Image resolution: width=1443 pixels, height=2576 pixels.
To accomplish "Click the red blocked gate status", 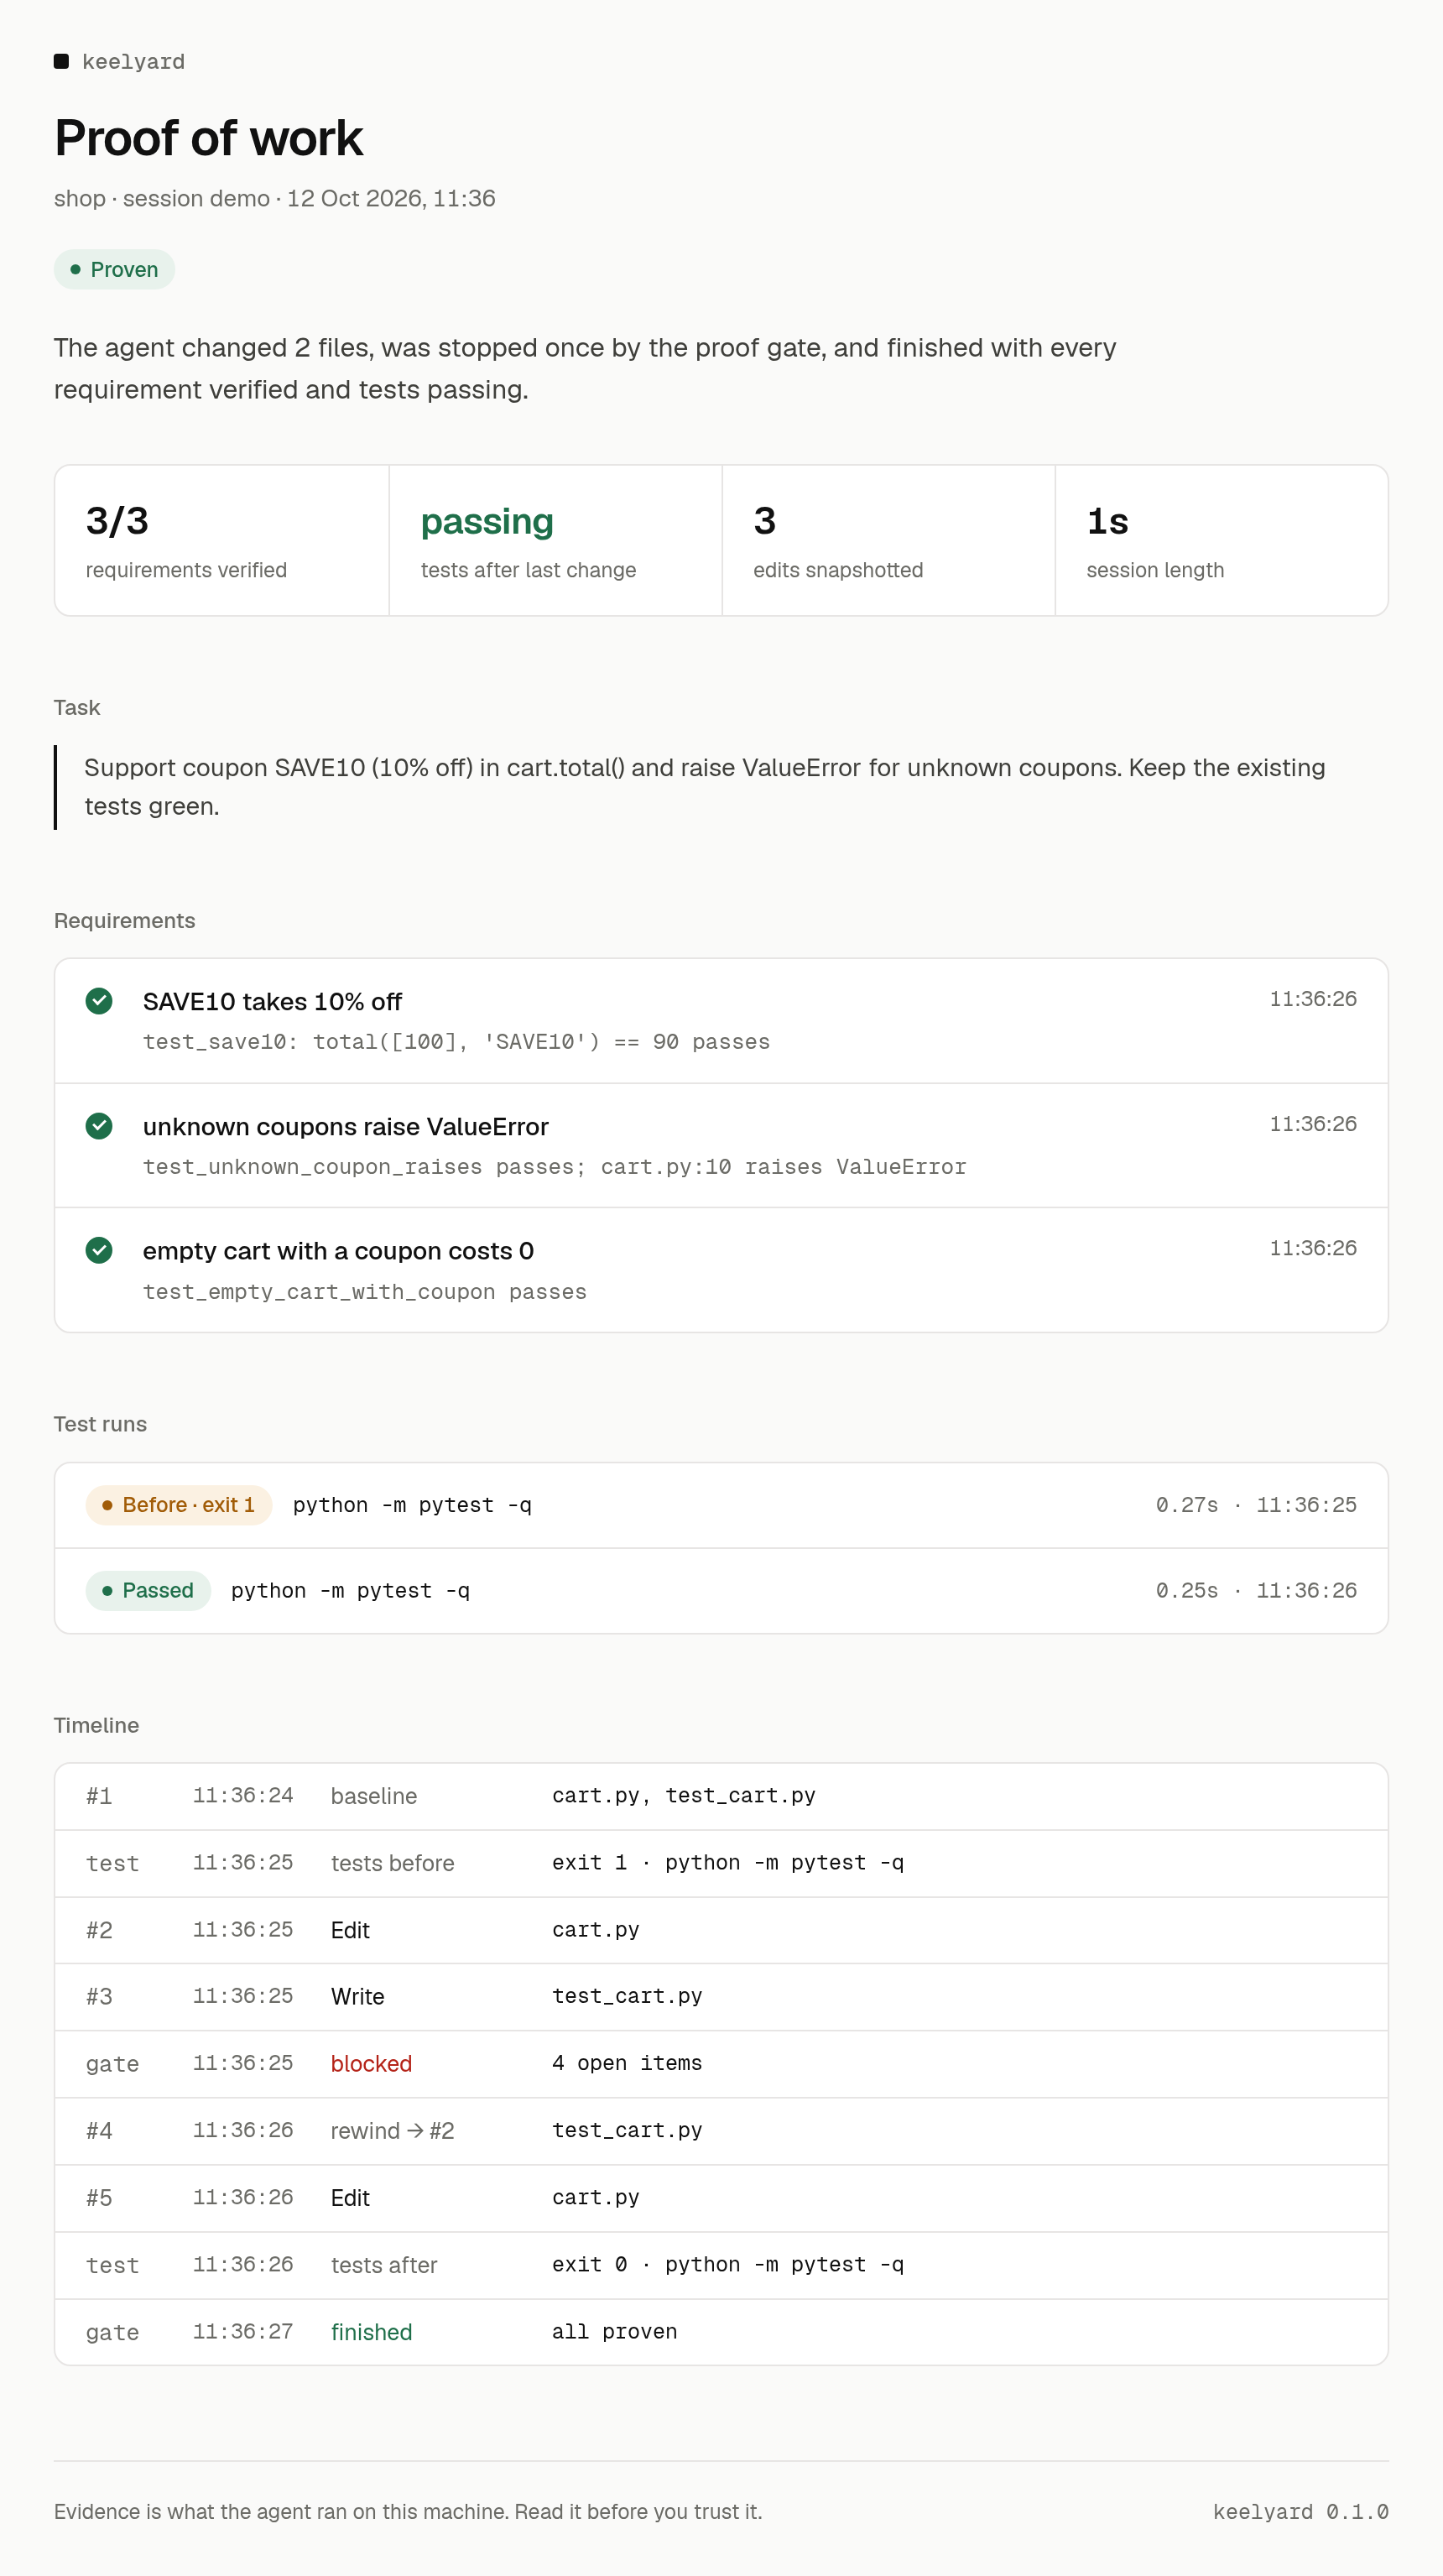I will click(371, 2064).
